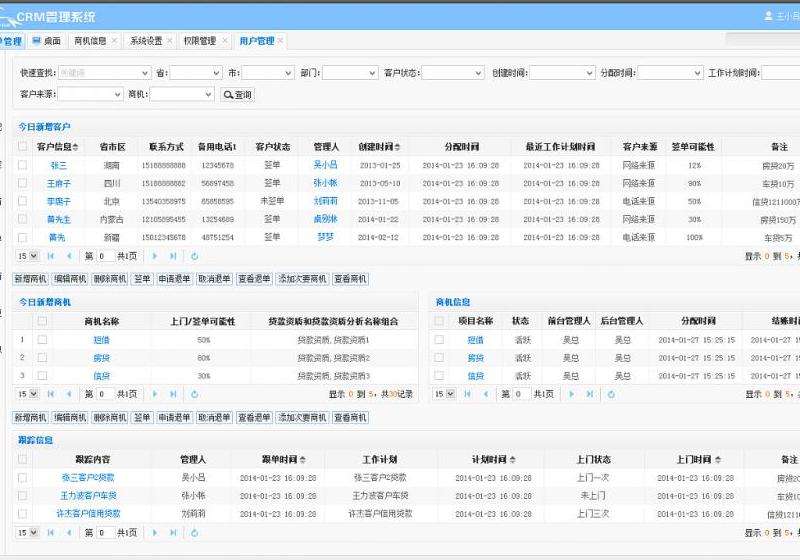This screenshot has height=560, width=800.
Task: Open the 快速查找 combo box
Action: click(105, 73)
